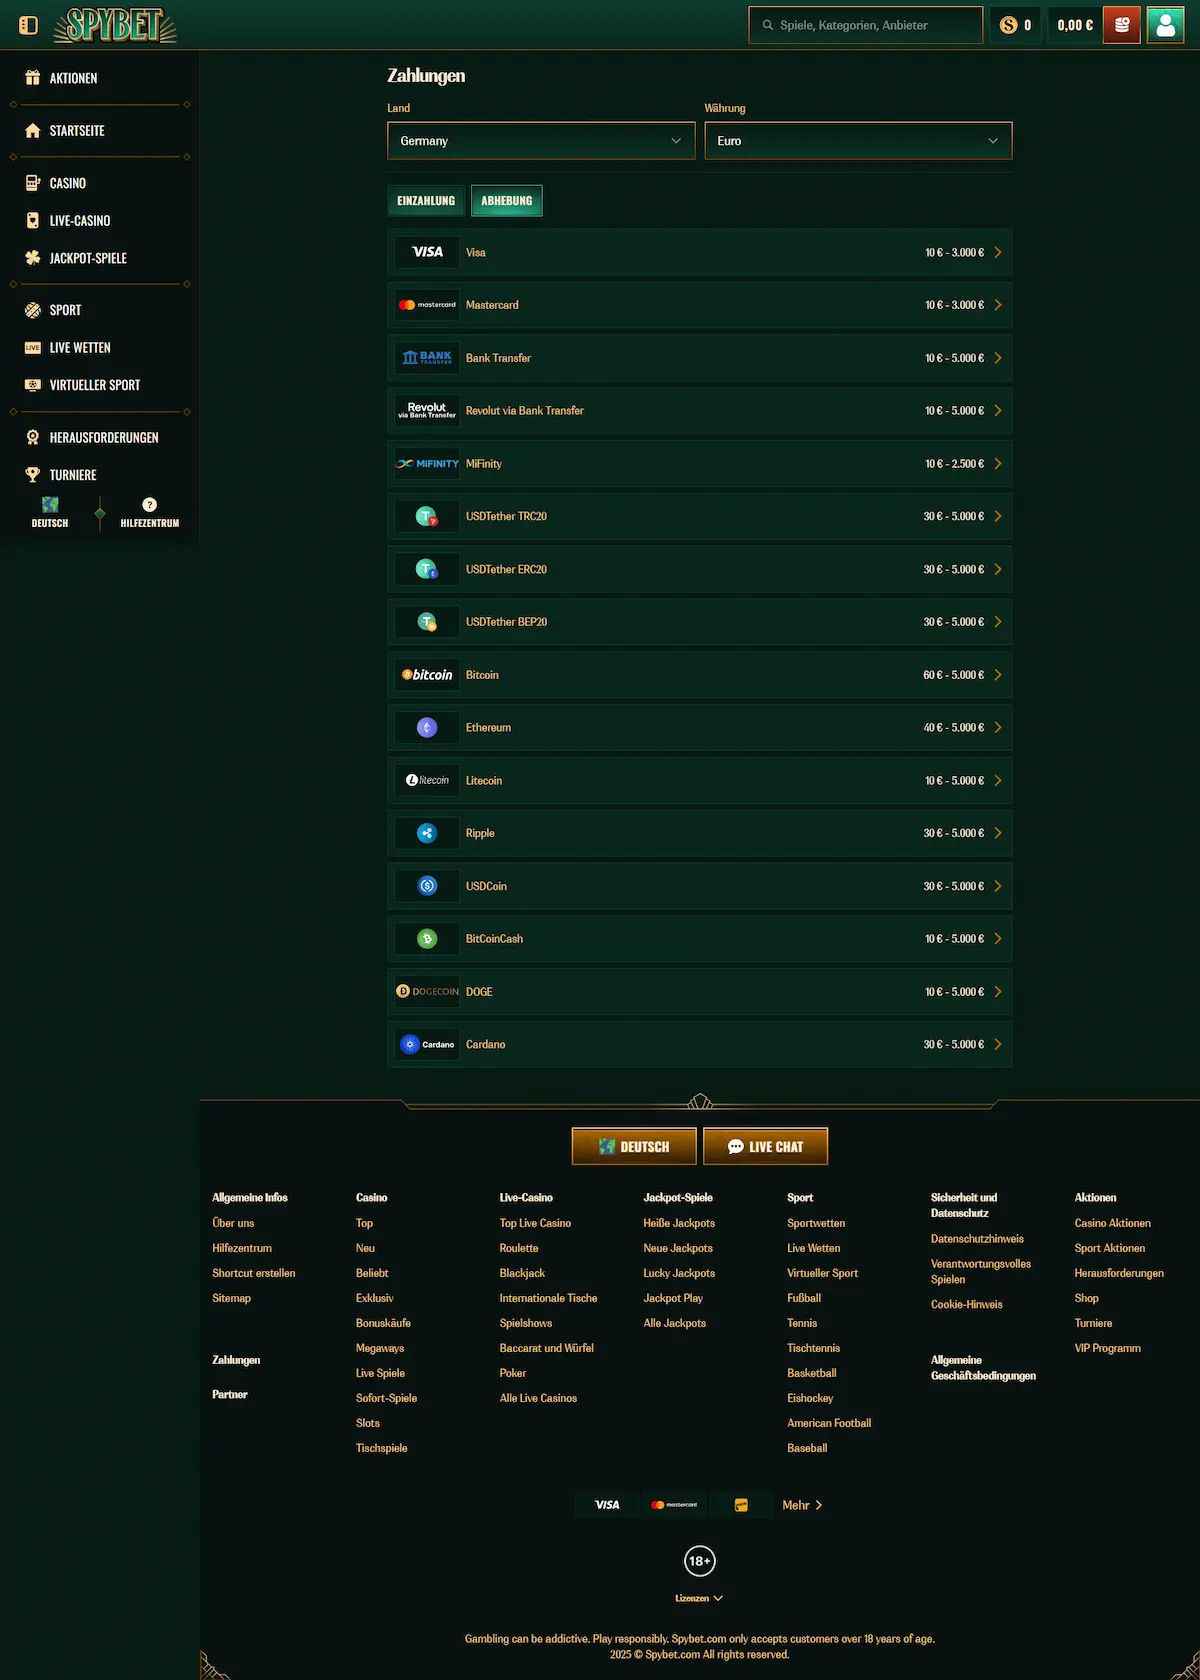Open the Datenschutzhinweis footer link

point(977,1239)
